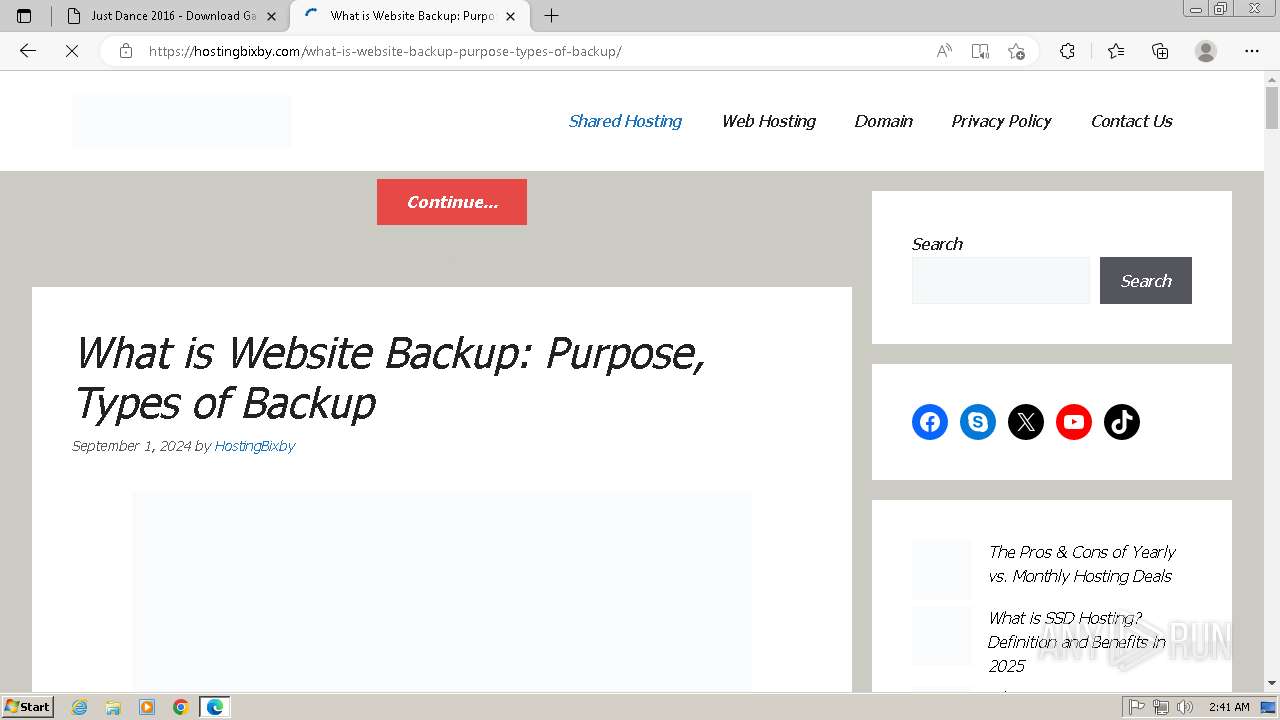Open browser Extensions icon

(1067, 51)
